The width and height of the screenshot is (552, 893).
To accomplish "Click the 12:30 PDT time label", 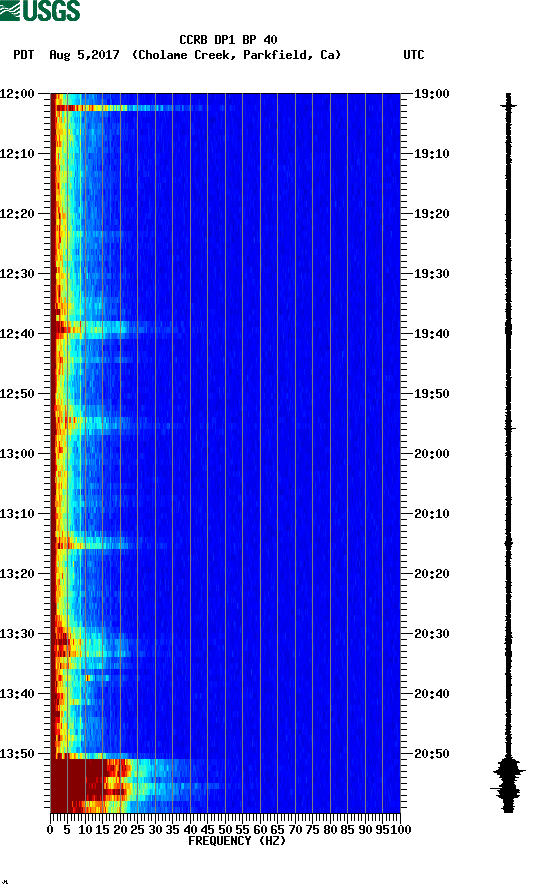I will [17, 274].
